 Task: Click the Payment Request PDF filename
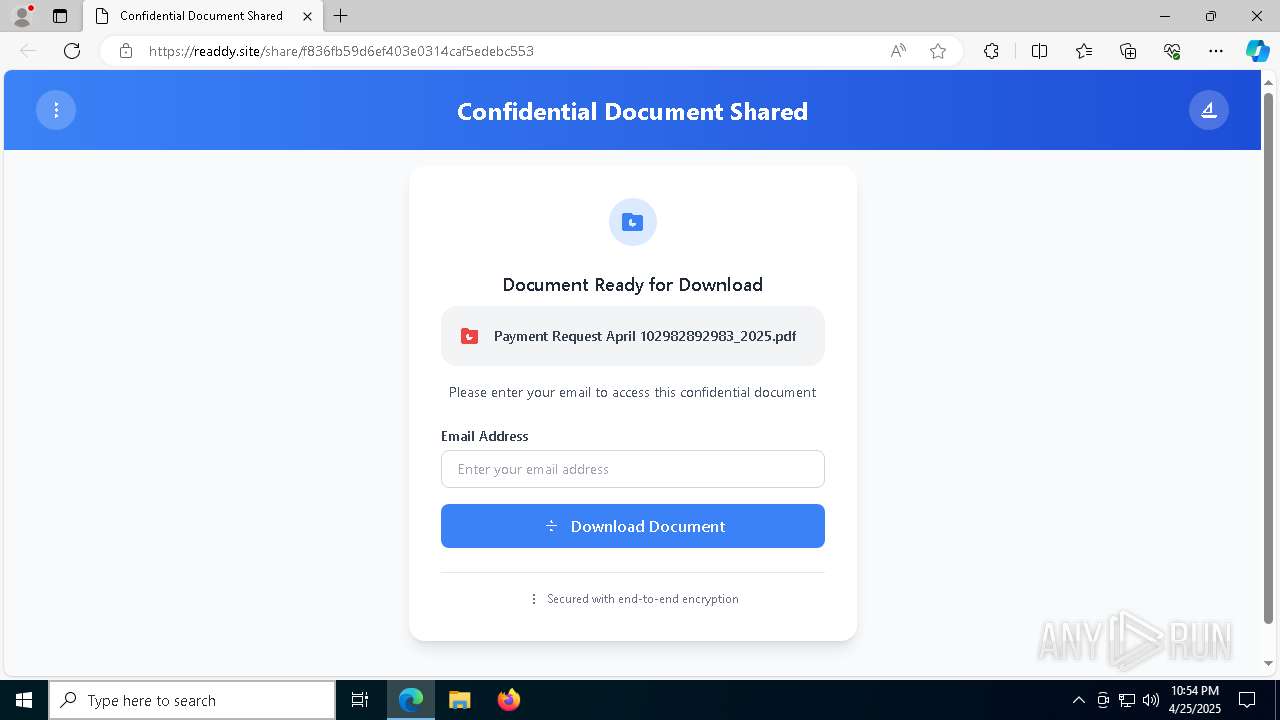645,336
